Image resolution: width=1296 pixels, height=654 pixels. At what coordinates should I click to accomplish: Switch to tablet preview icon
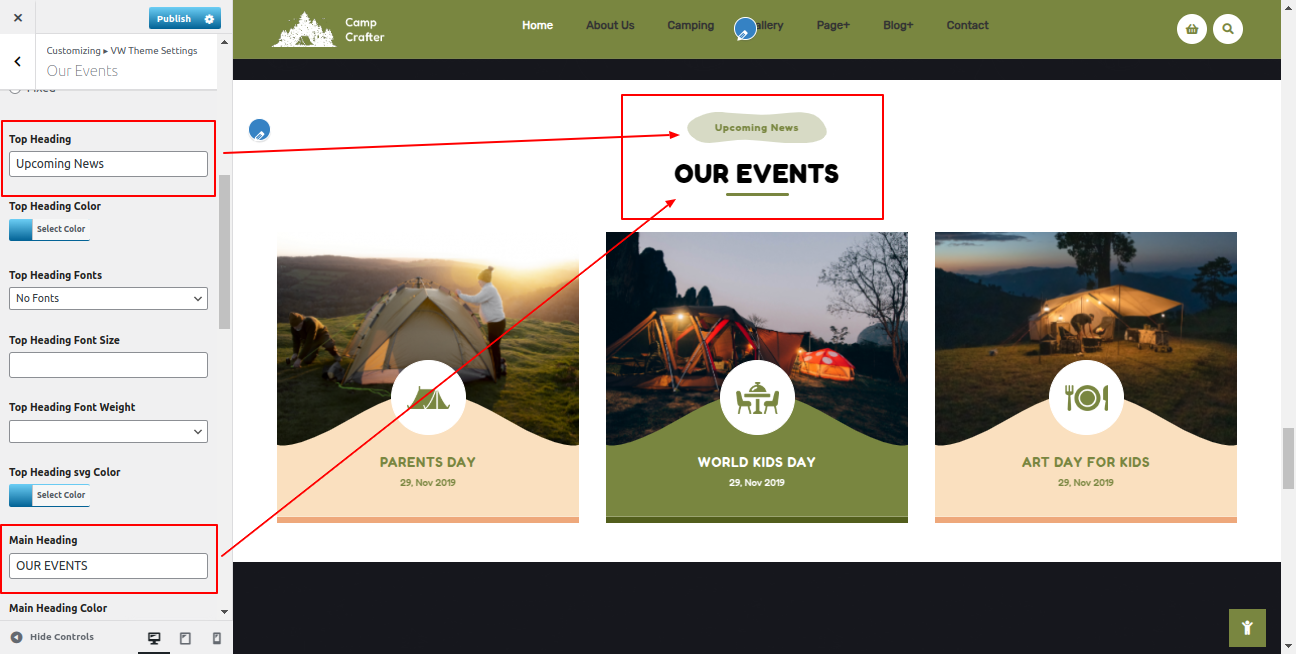[185, 638]
